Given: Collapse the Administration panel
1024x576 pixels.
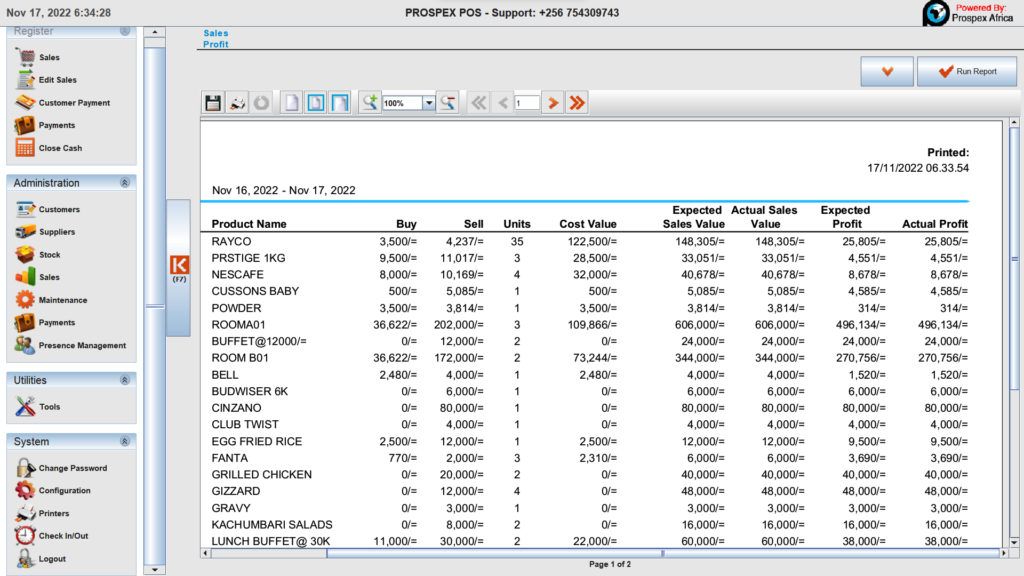Looking at the screenshot, I should point(124,183).
